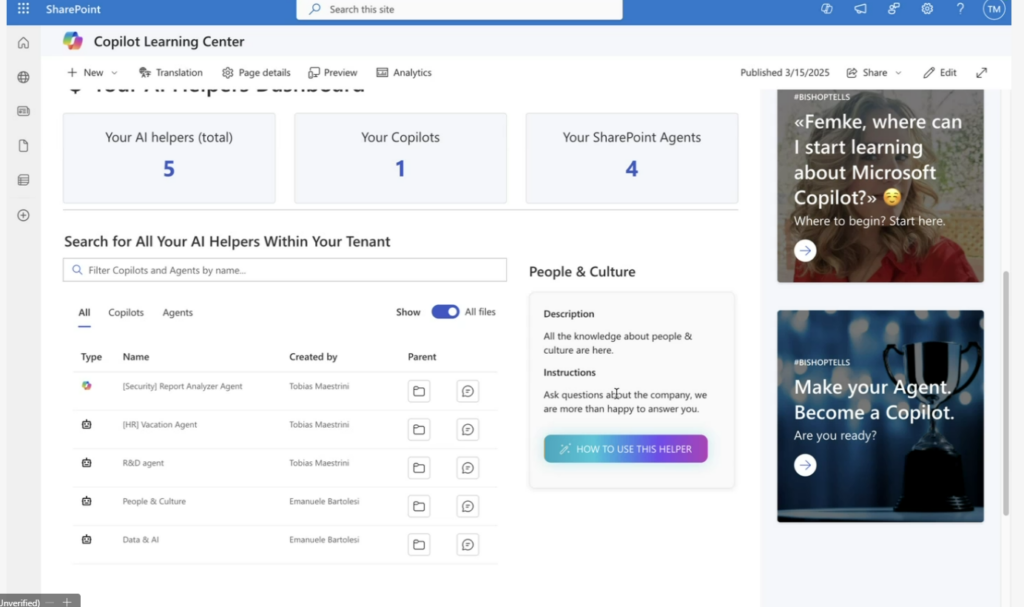This screenshot has width=1024, height=607.
Task: Expand the Share dropdown chevron
Action: pyautogui.click(x=898, y=73)
